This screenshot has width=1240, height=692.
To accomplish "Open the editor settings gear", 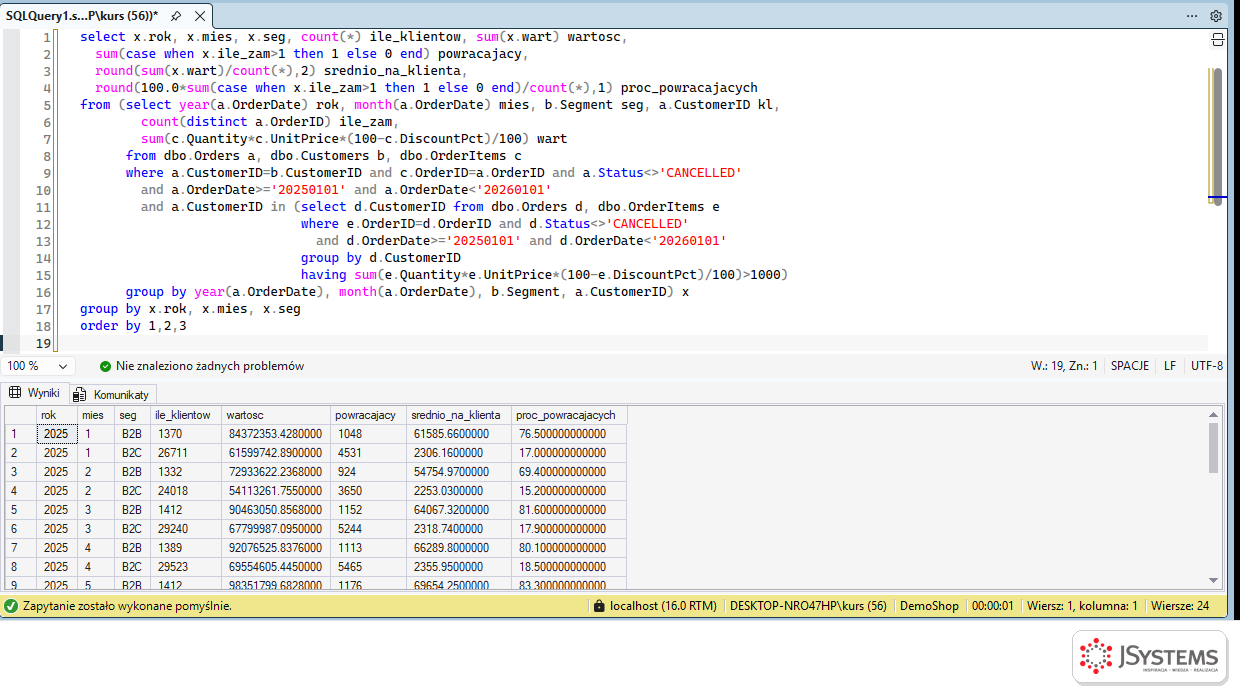I will click(x=1216, y=16).
